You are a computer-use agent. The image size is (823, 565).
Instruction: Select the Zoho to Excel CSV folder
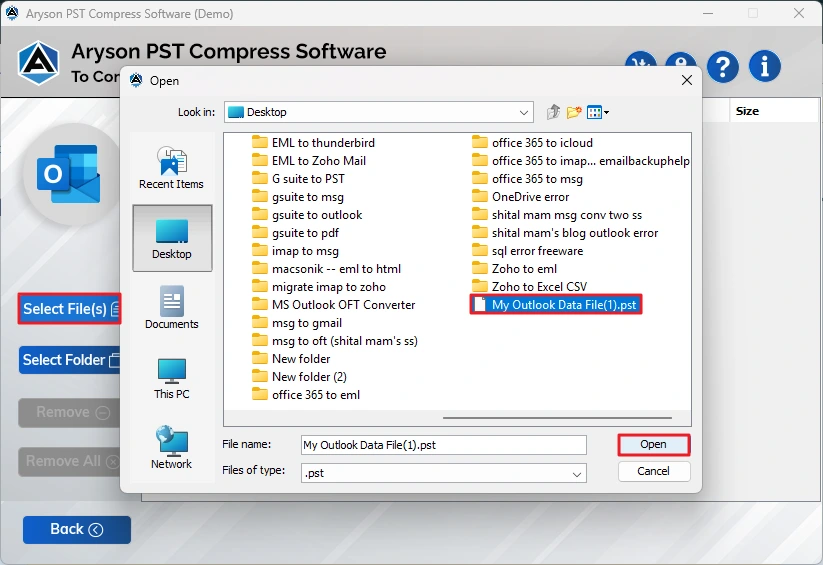pos(530,287)
